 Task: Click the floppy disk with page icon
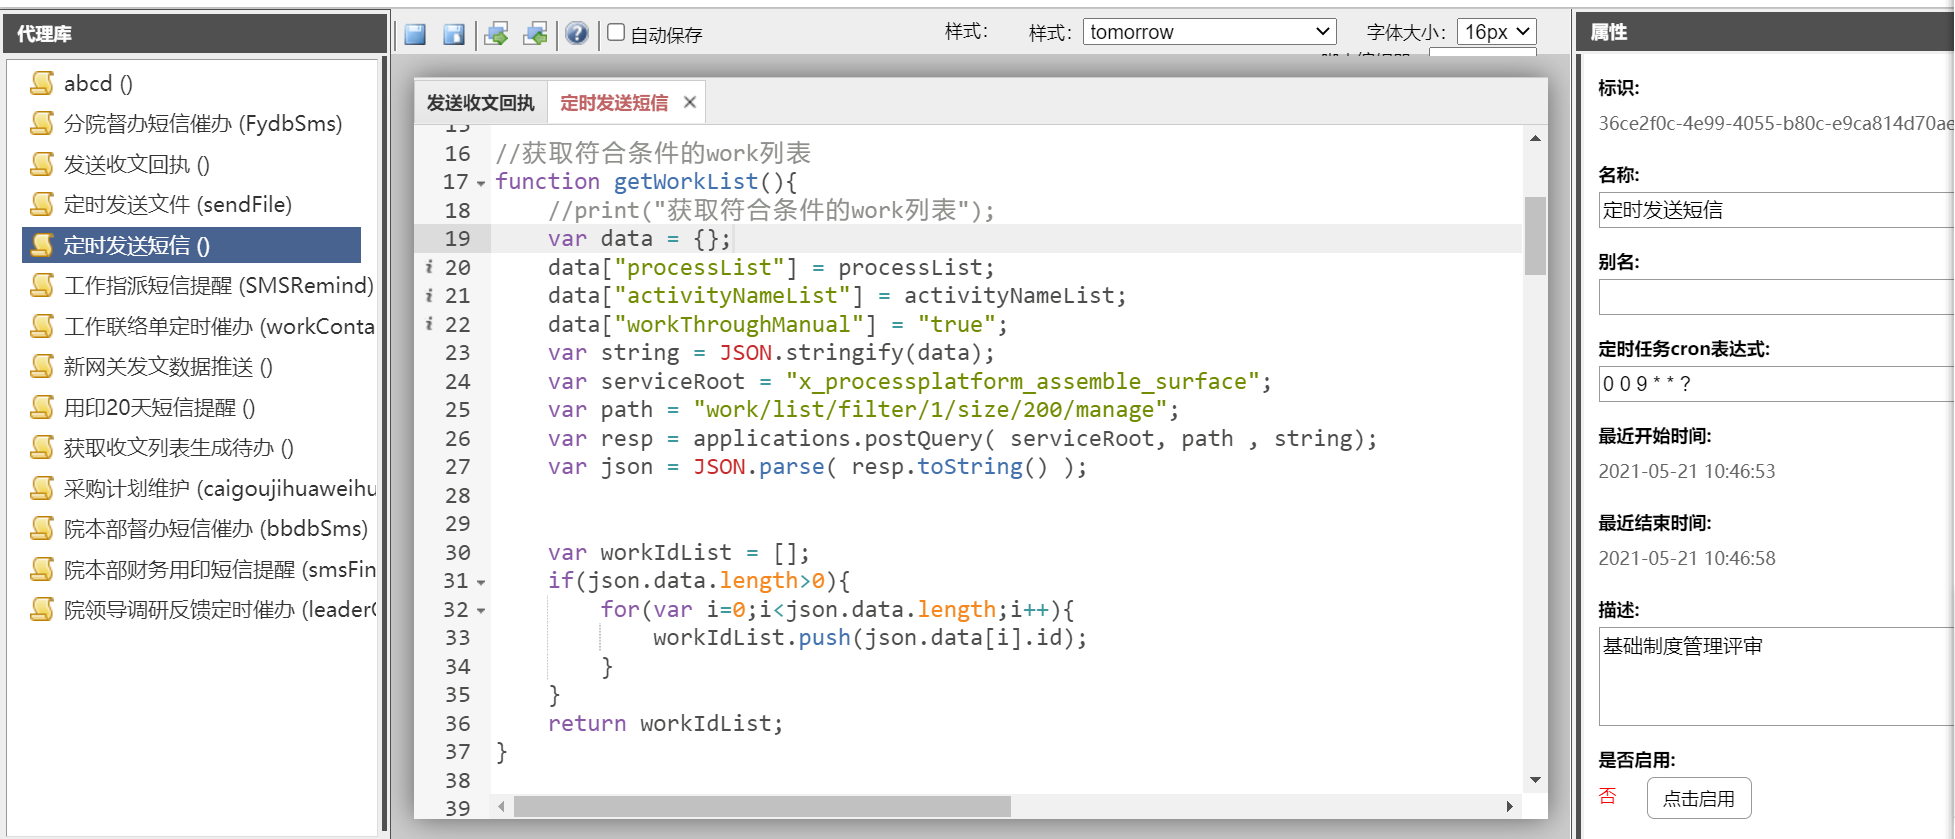coord(454,34)
